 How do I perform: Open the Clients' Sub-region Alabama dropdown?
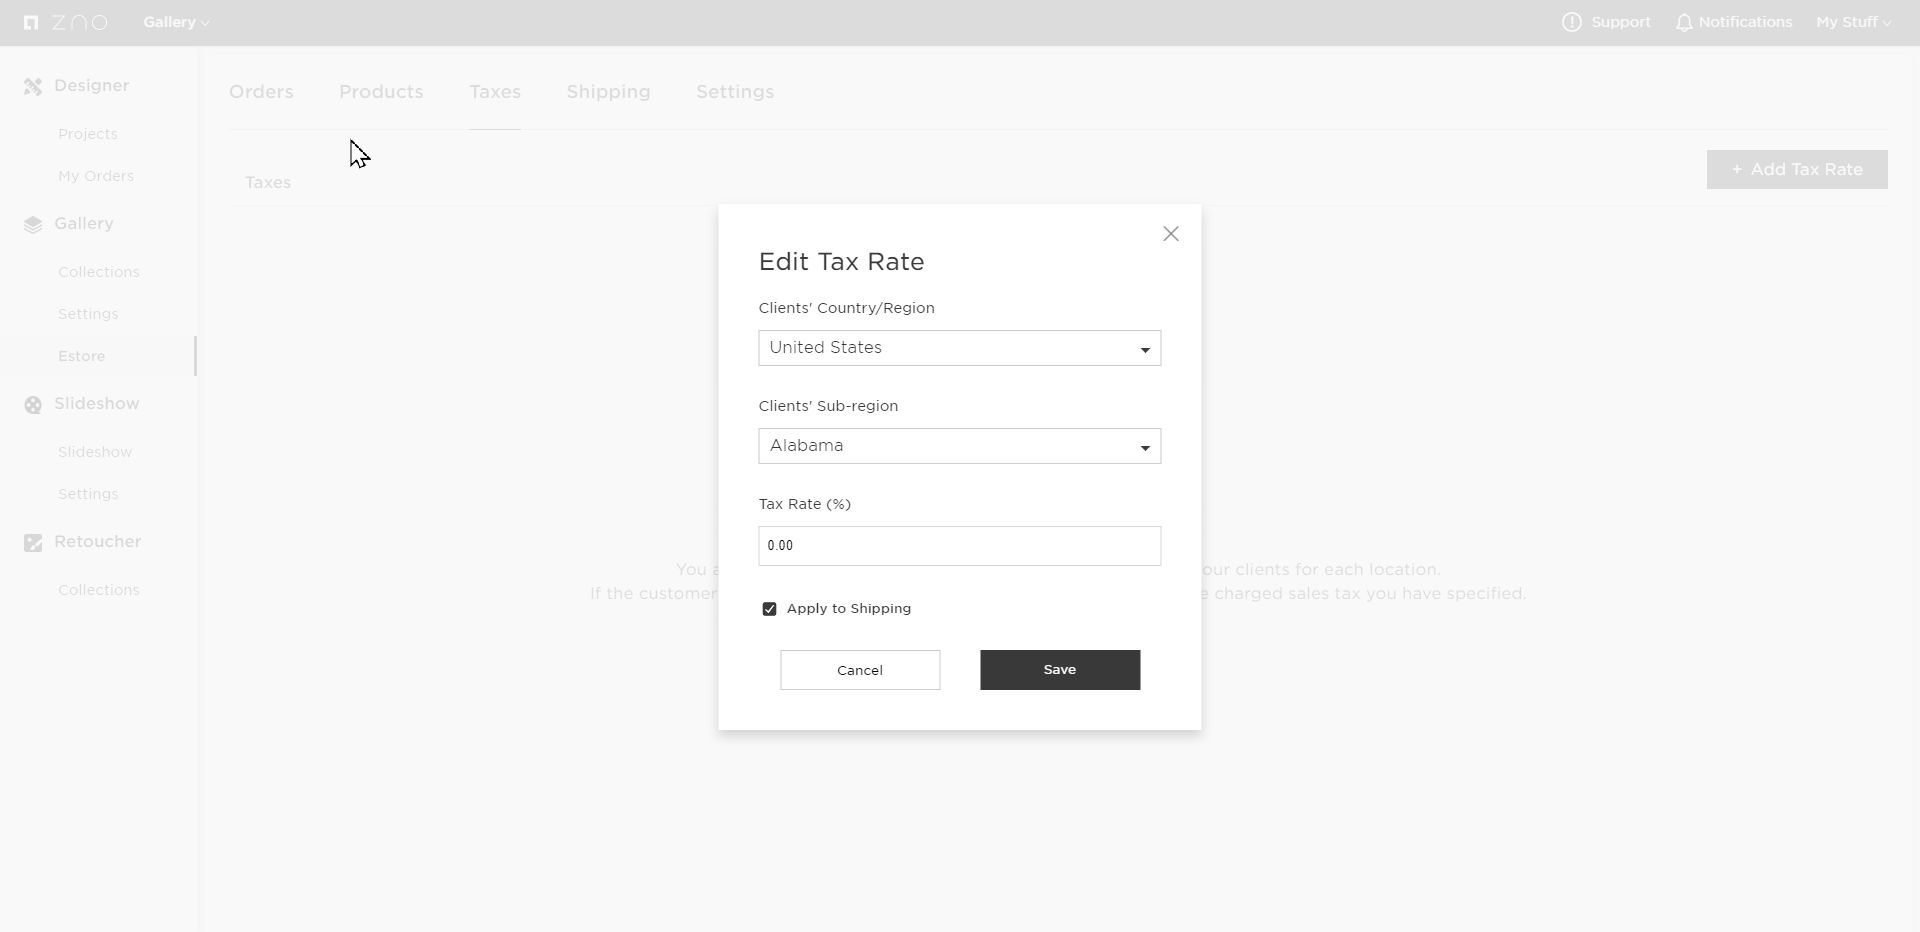[x=960, y=446]
